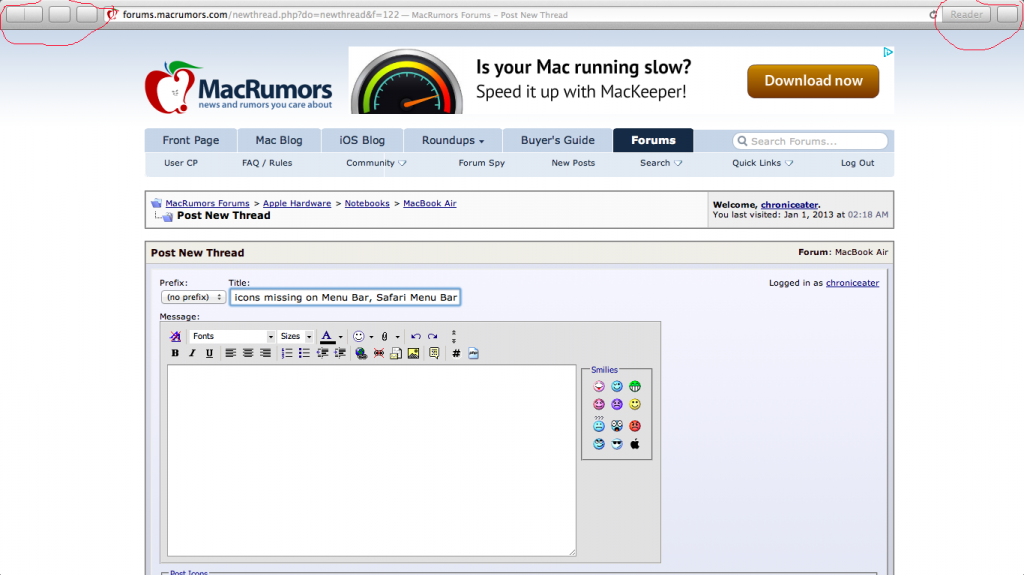Wrap selection in code tags (# icon)
1024x575 pixels.
coord(456,353)
